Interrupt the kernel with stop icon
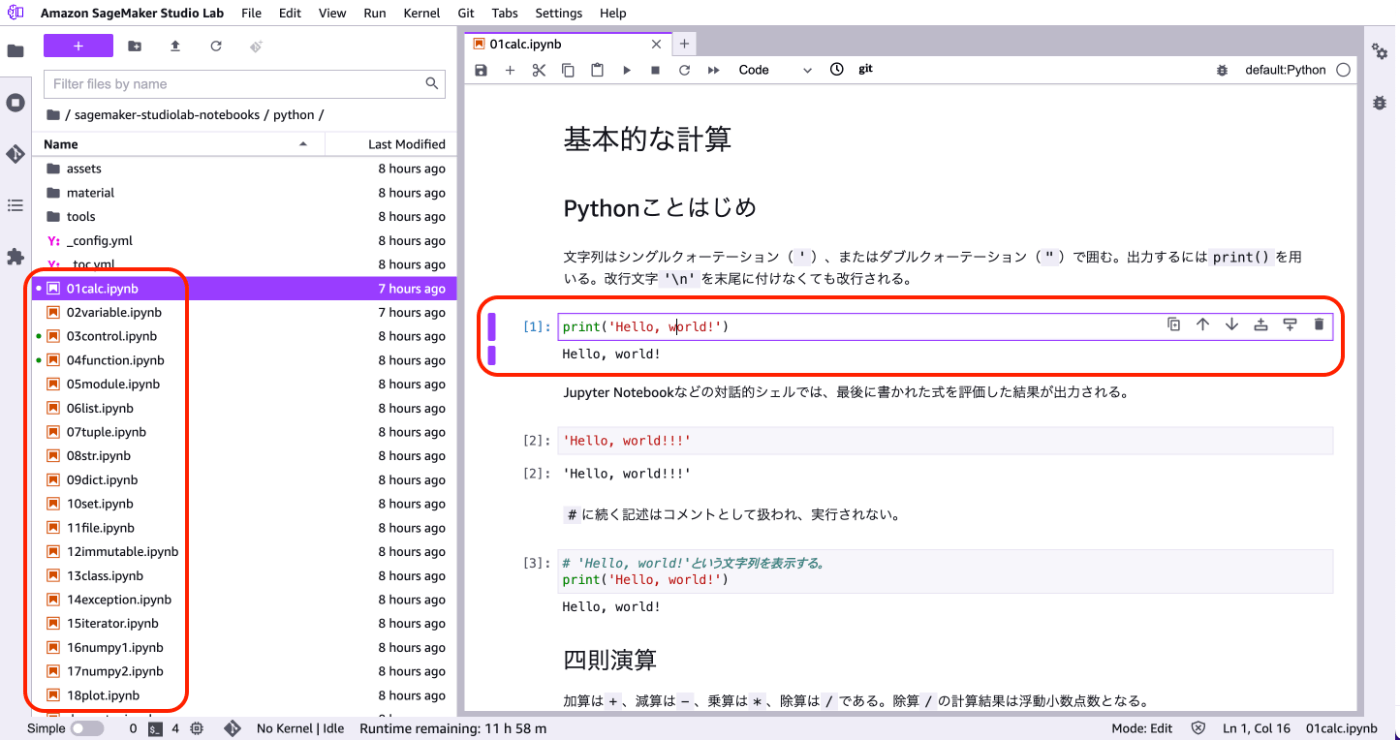The image size is (1400, 740). [x=656, y=70]
